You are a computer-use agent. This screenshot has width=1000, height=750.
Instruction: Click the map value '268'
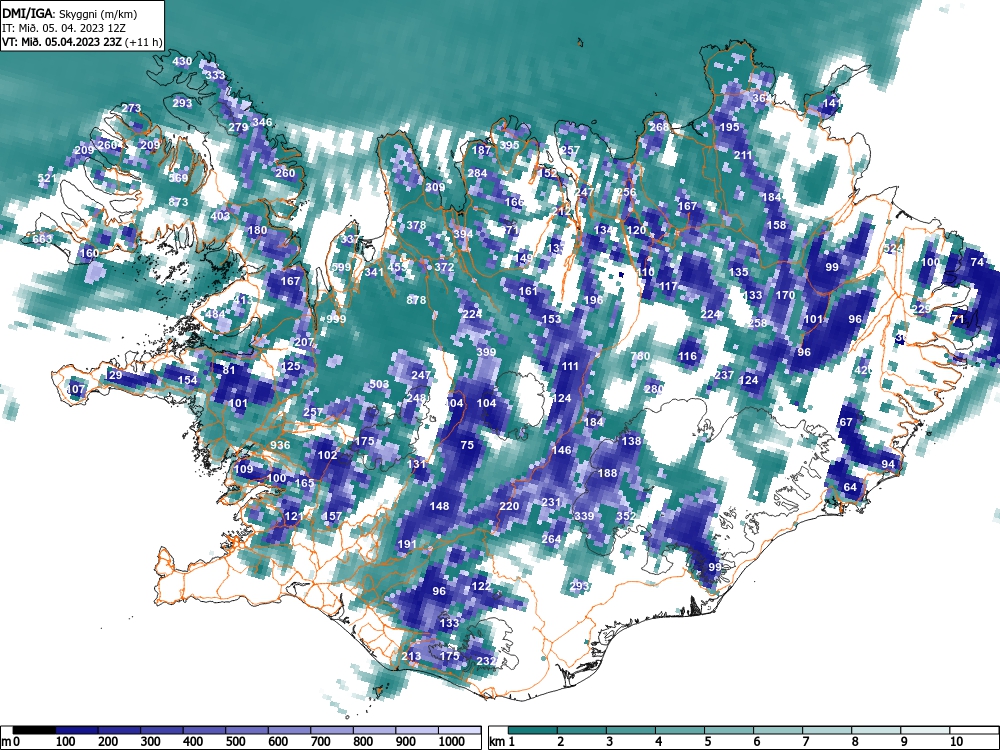tap(659, 127)
